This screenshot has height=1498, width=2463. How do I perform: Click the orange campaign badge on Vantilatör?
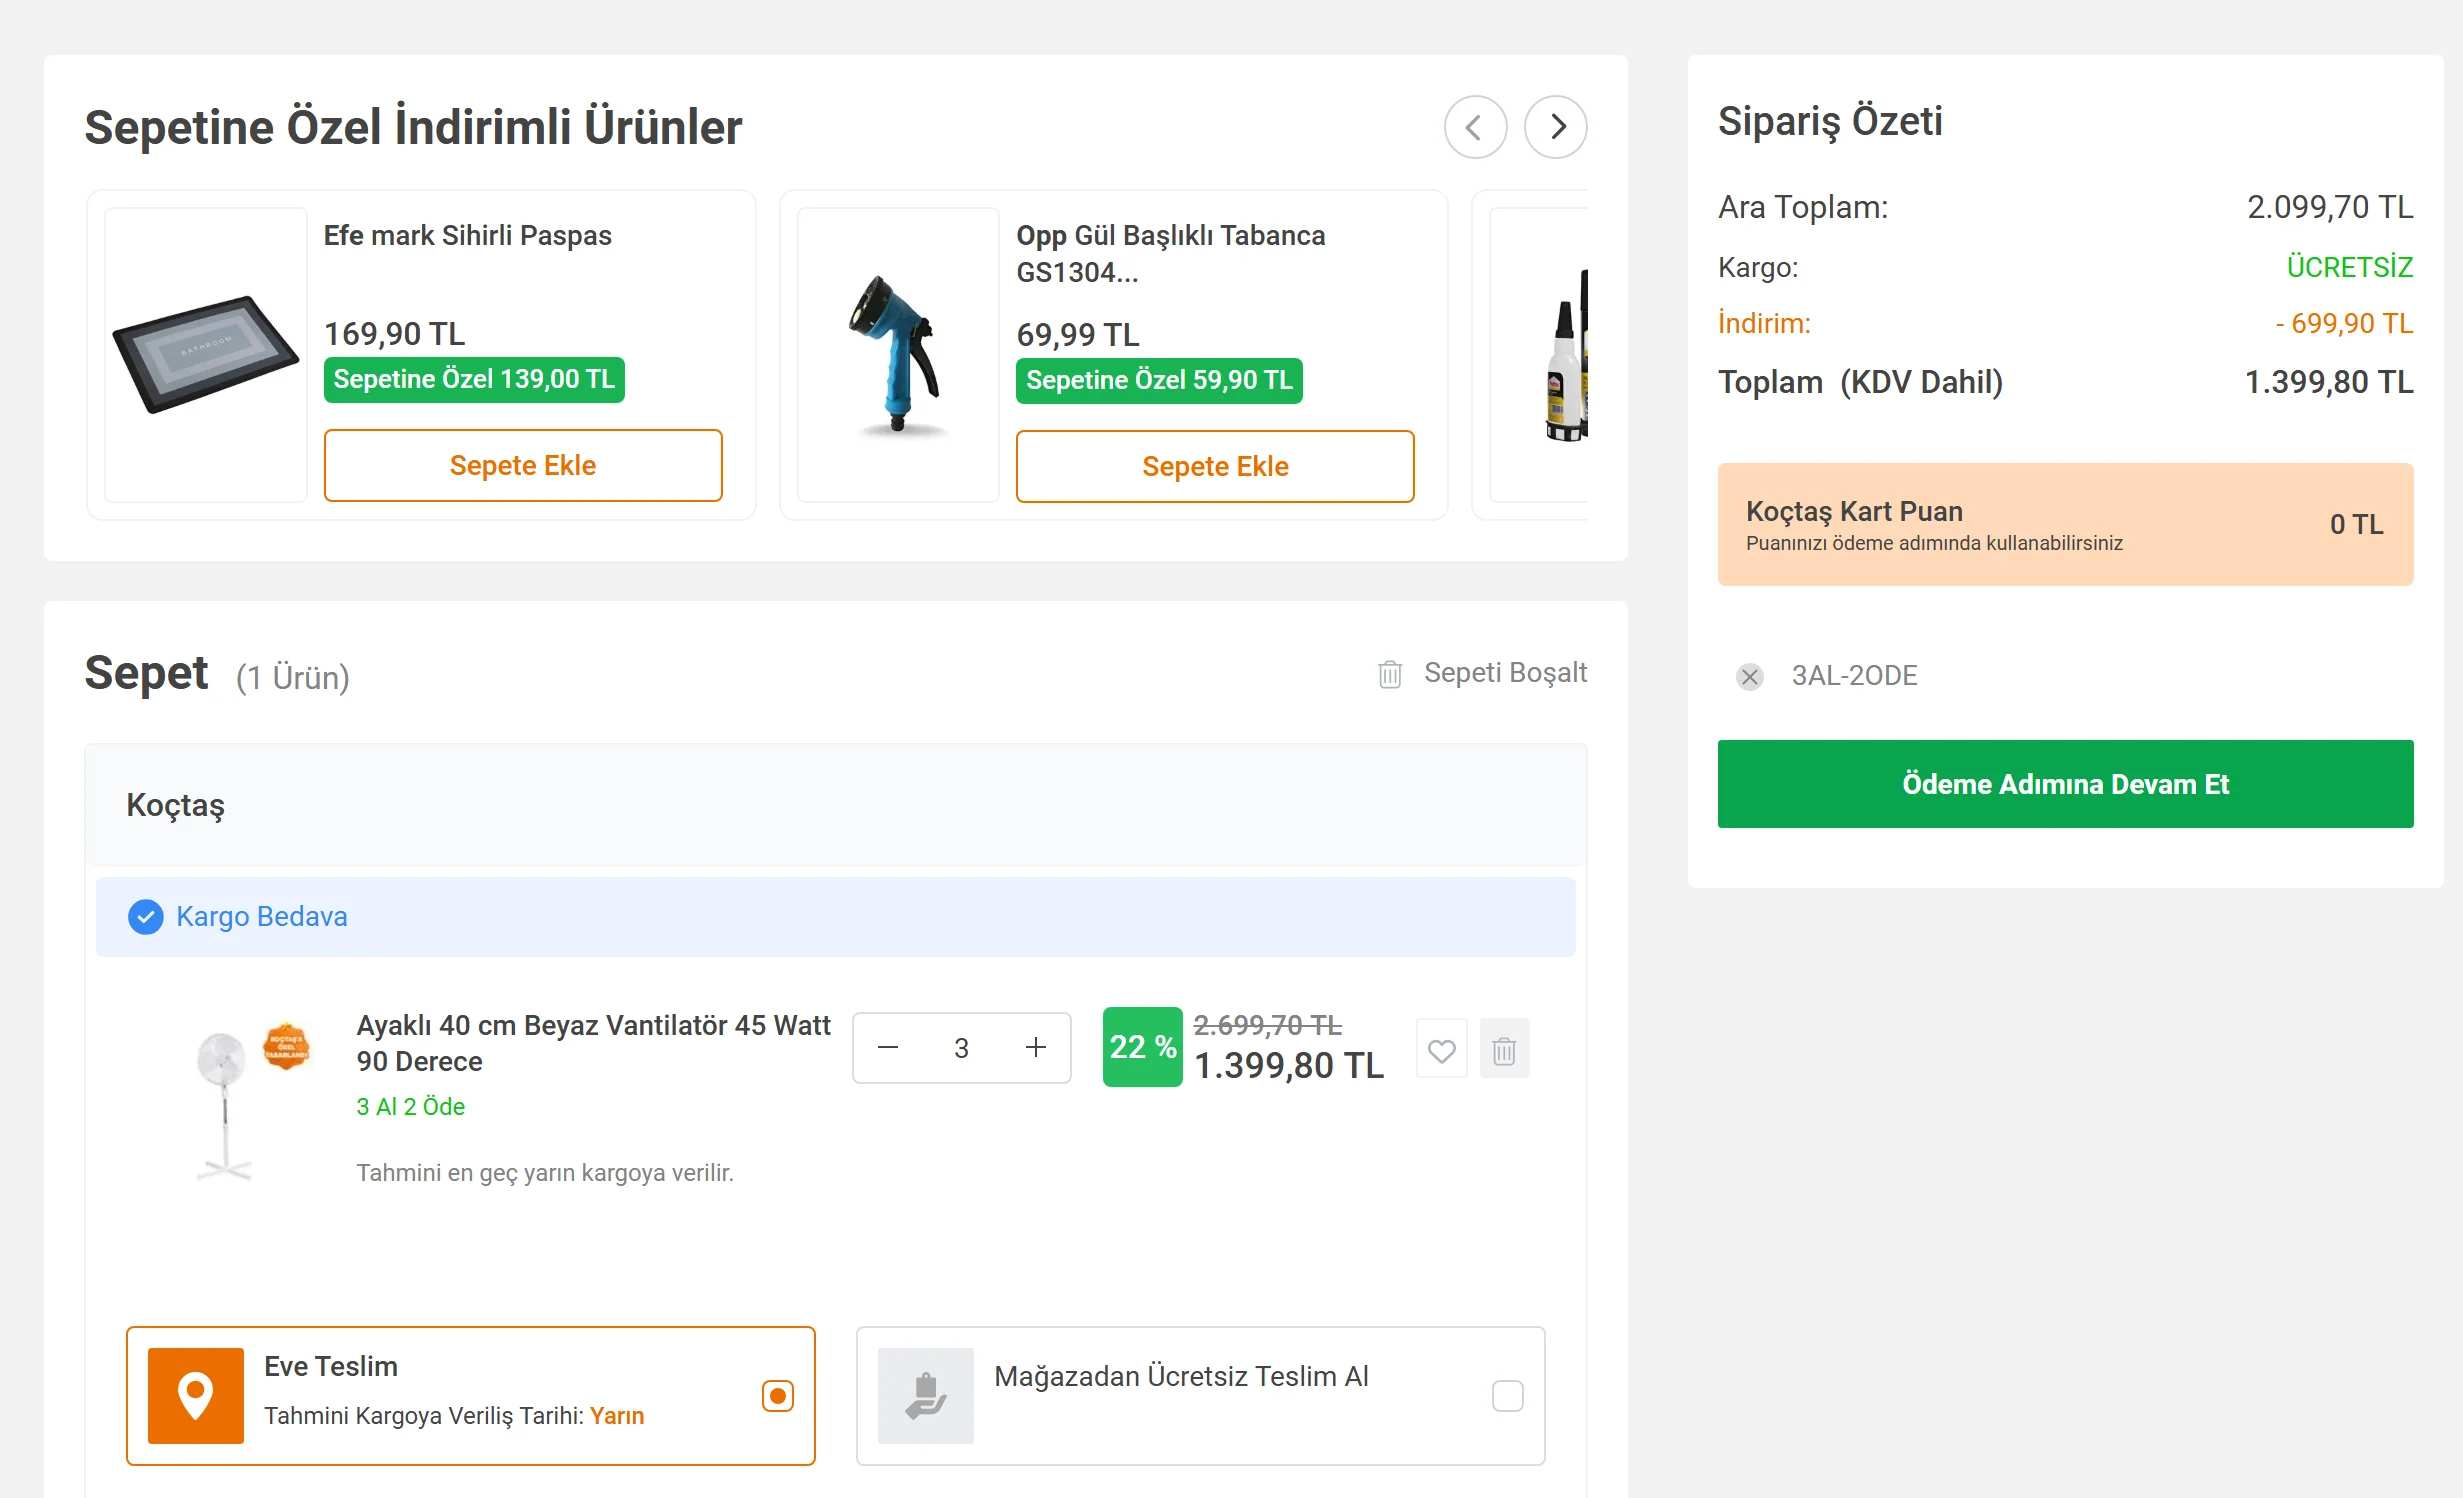[286, 1046]
